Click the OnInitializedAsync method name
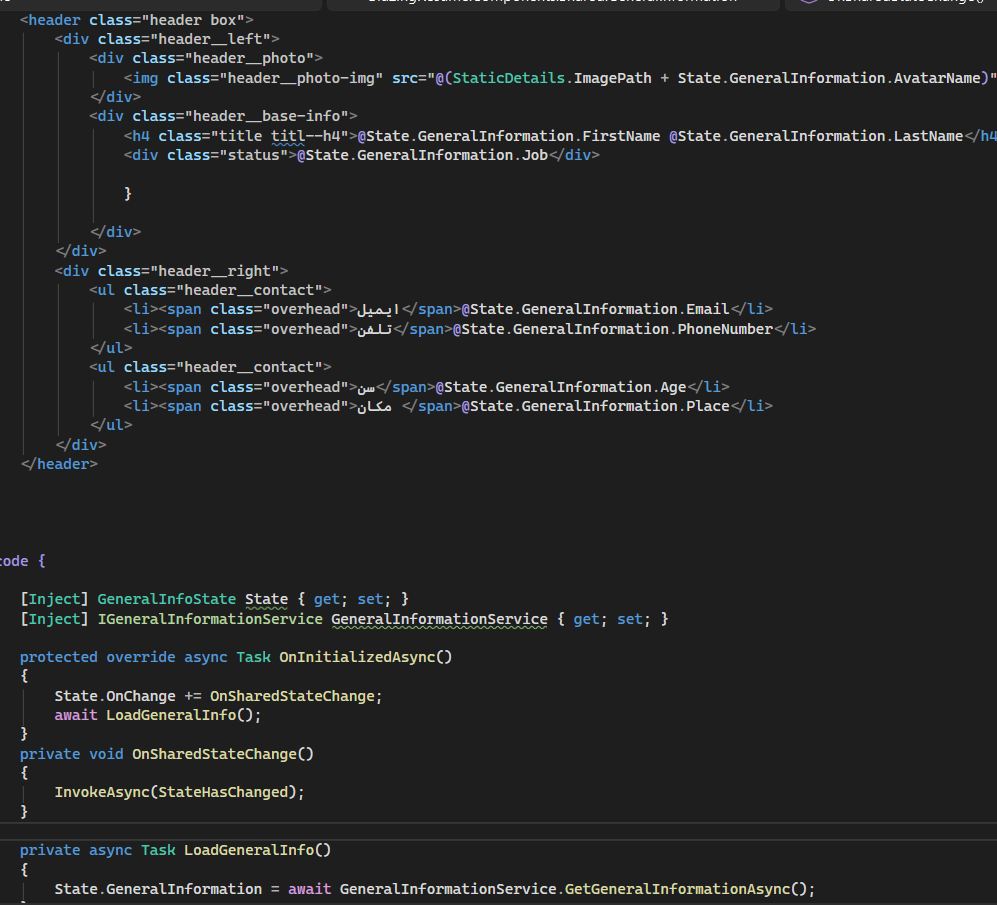Viewport: 997px width, 905px height. pos(360,657)
